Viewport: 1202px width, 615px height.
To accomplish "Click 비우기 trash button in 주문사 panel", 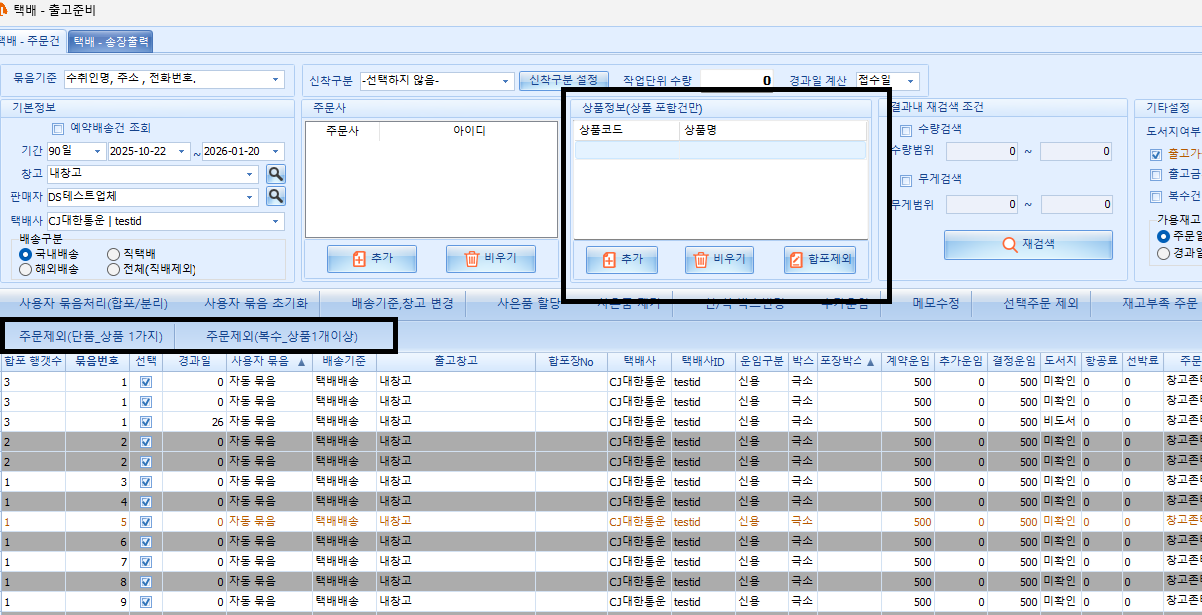I will (x=490, y=259).
